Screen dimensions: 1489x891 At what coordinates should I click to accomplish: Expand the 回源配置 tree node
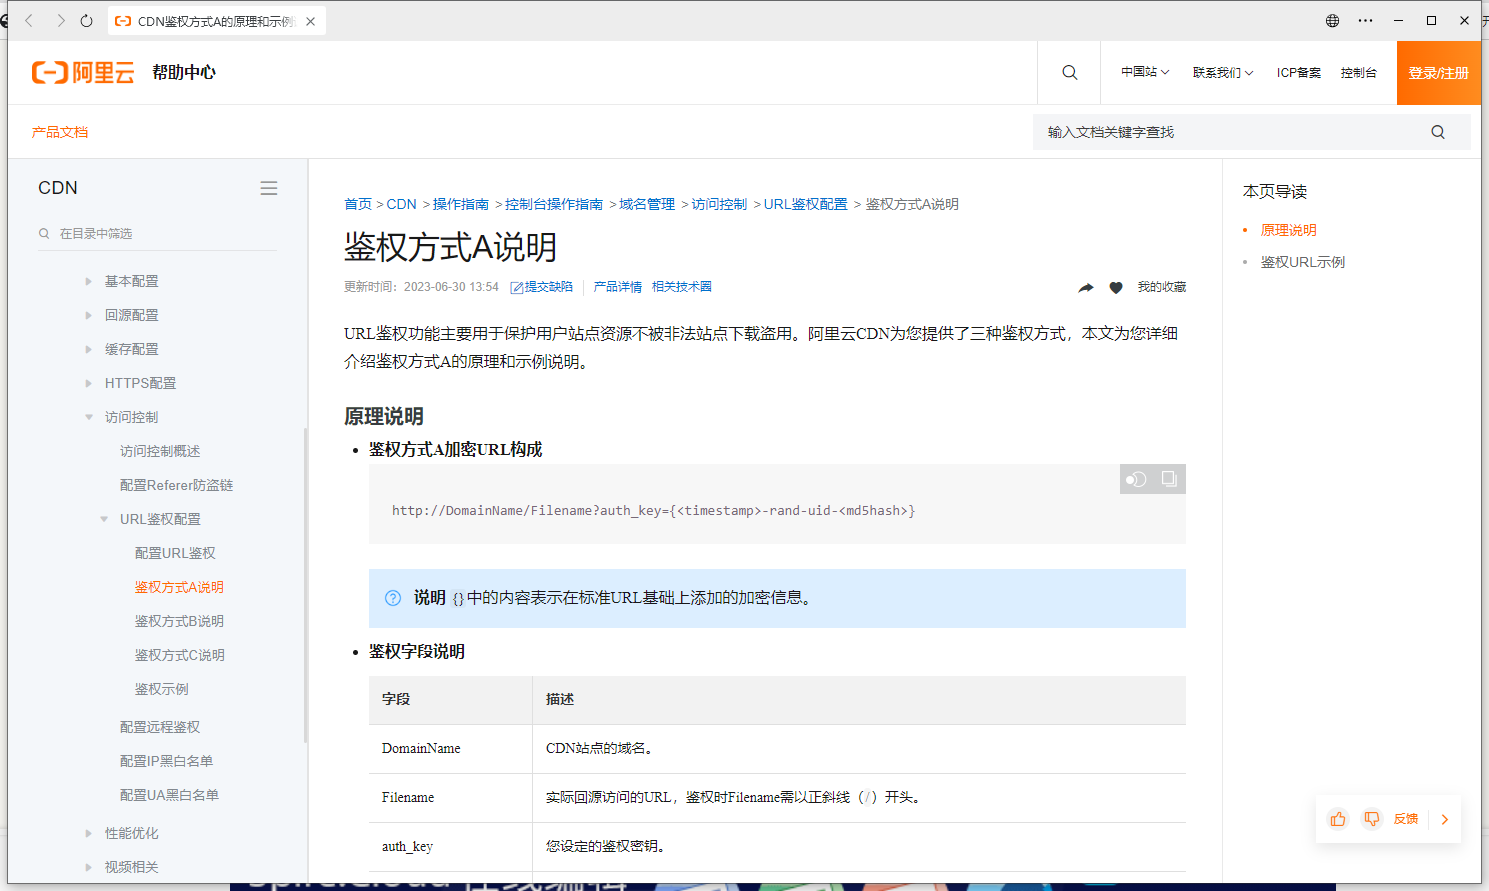pos(89,316)
